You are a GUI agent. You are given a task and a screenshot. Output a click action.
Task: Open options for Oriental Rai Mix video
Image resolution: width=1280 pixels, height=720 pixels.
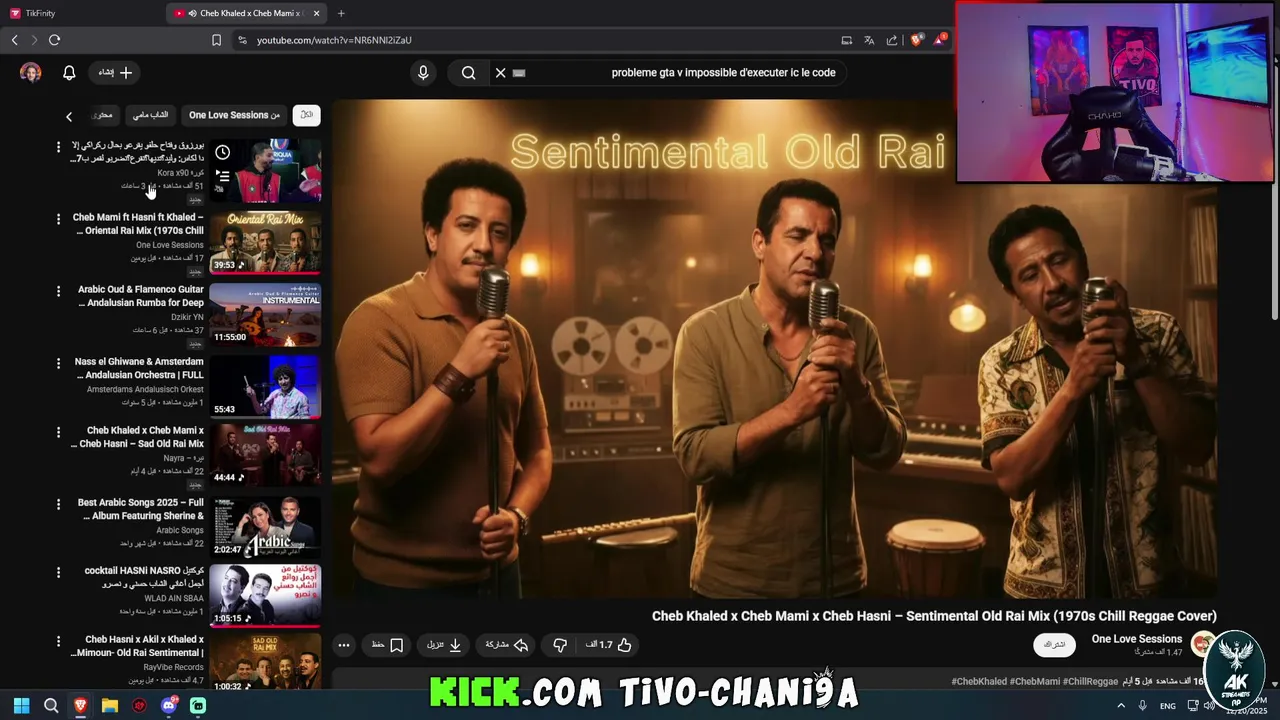(x=58, y=218)
